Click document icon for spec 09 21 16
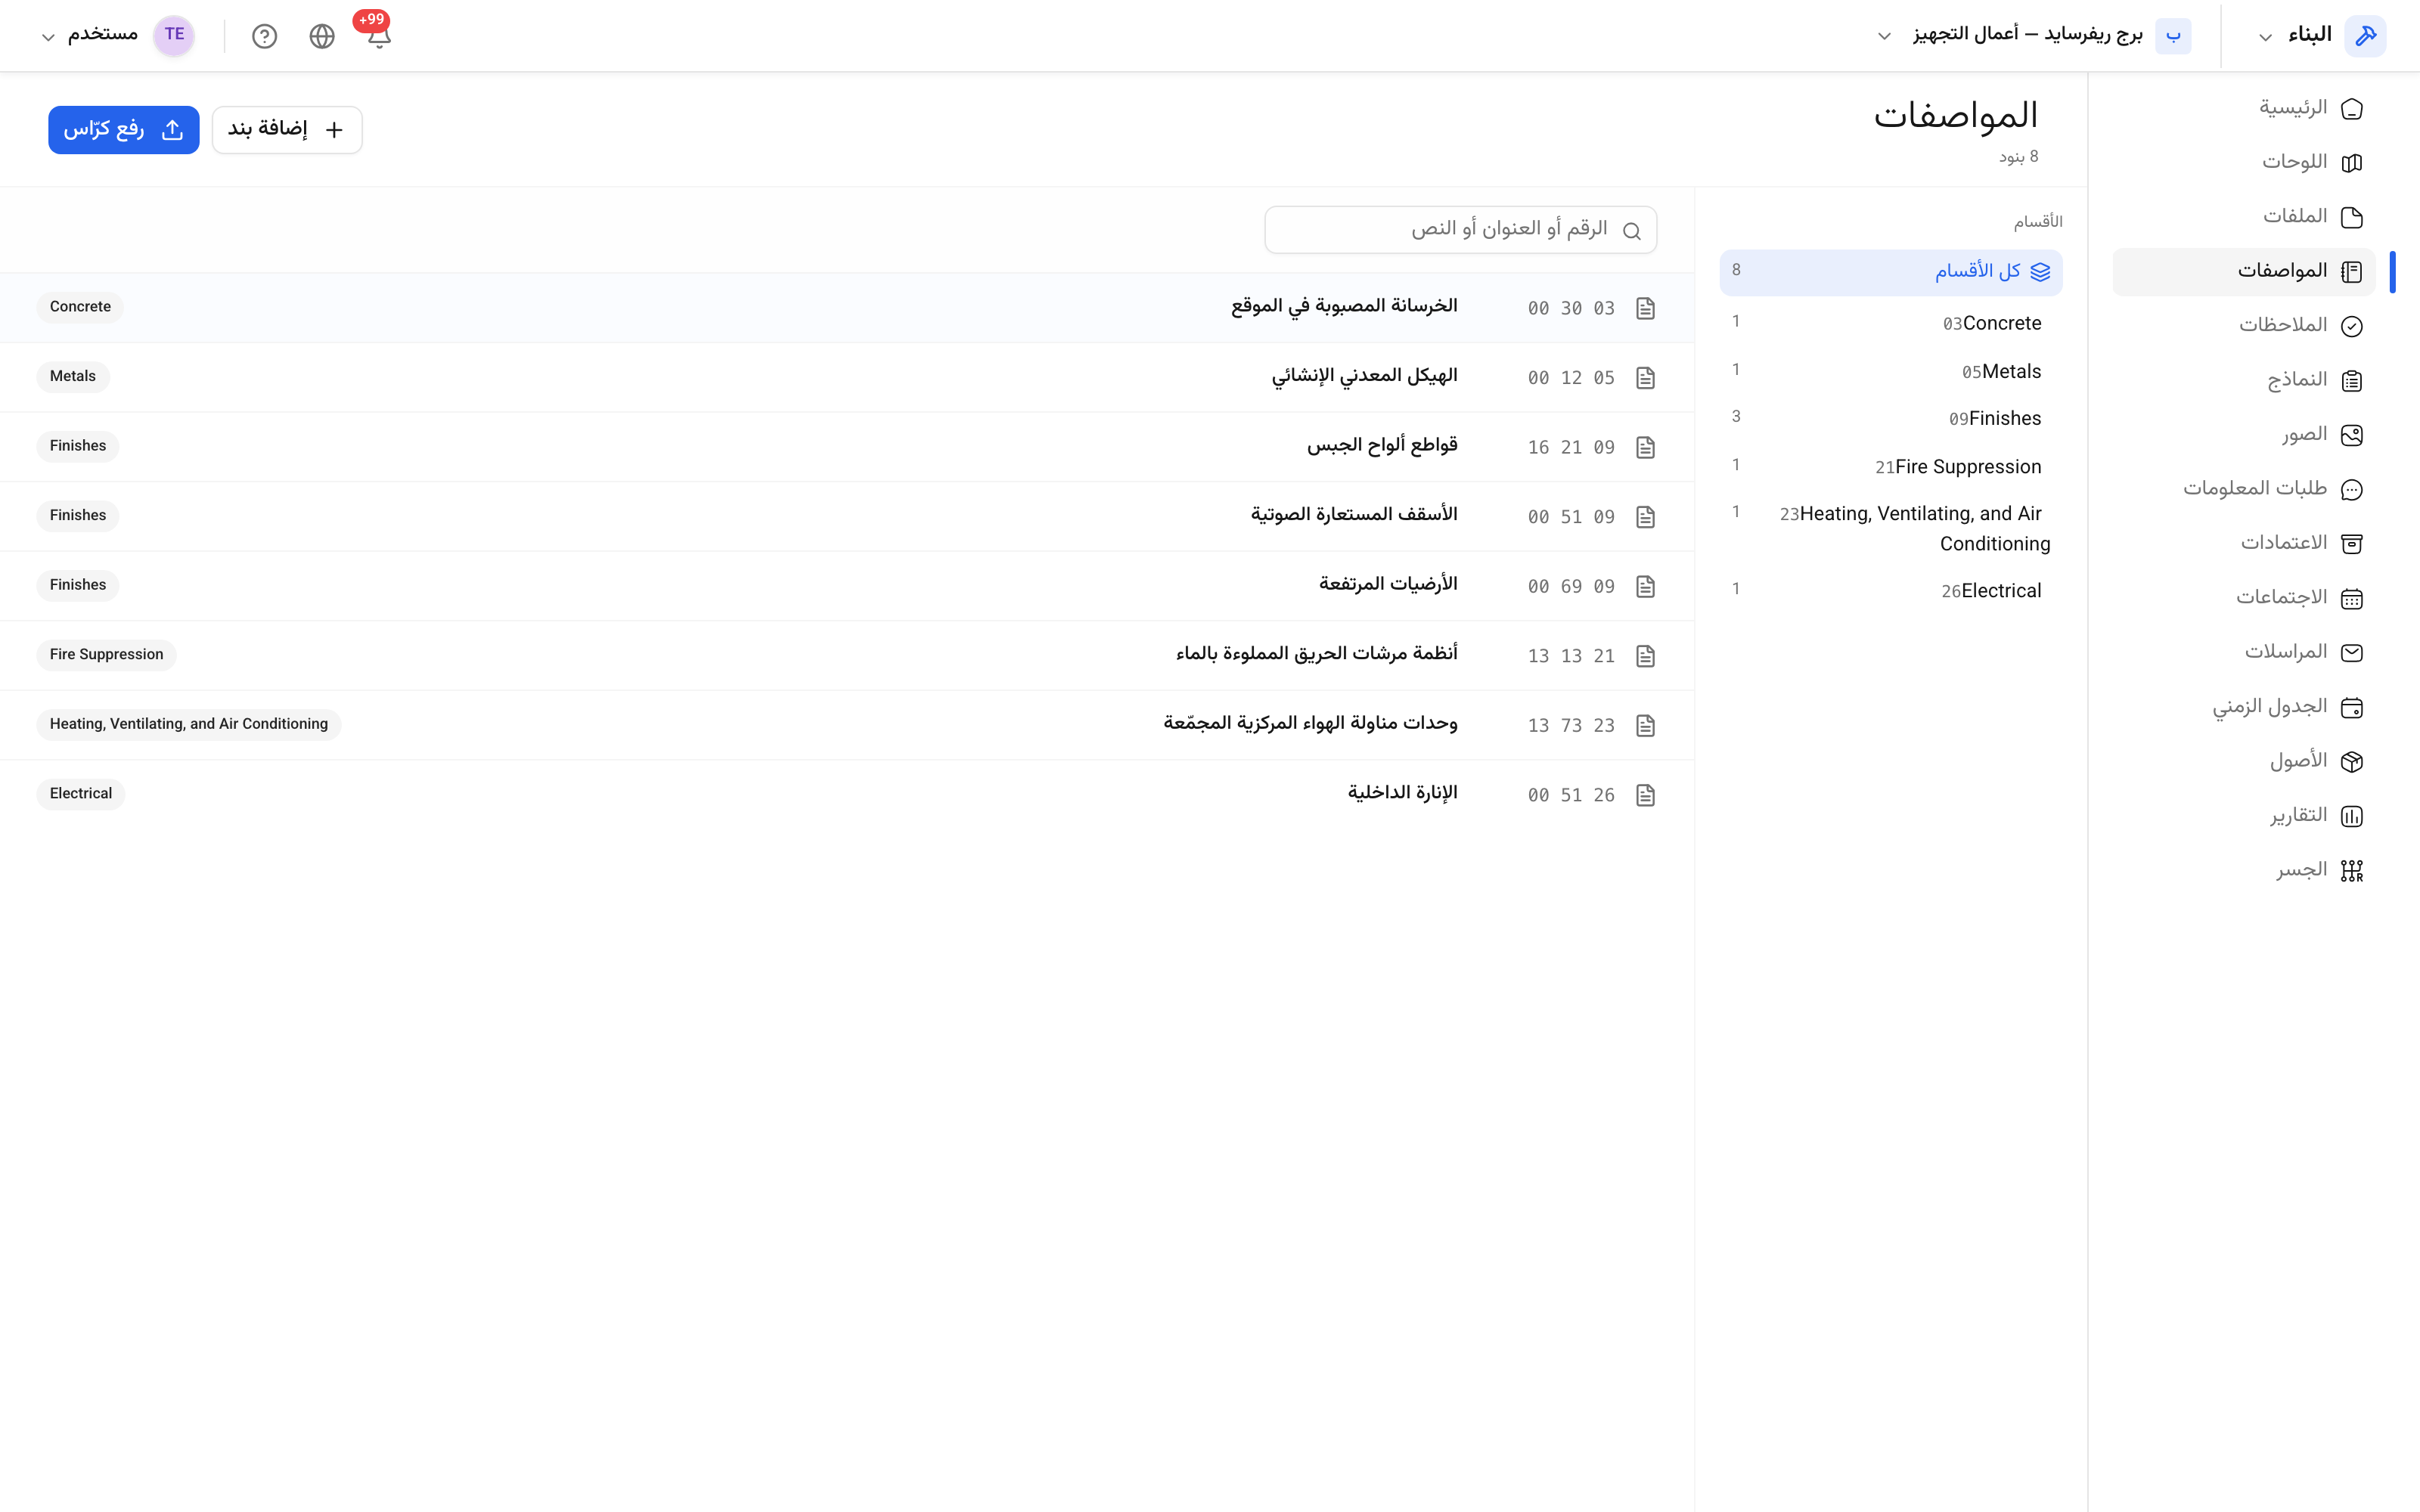The height and width of the screenshot is (1512, 2420). [1645, 447]
